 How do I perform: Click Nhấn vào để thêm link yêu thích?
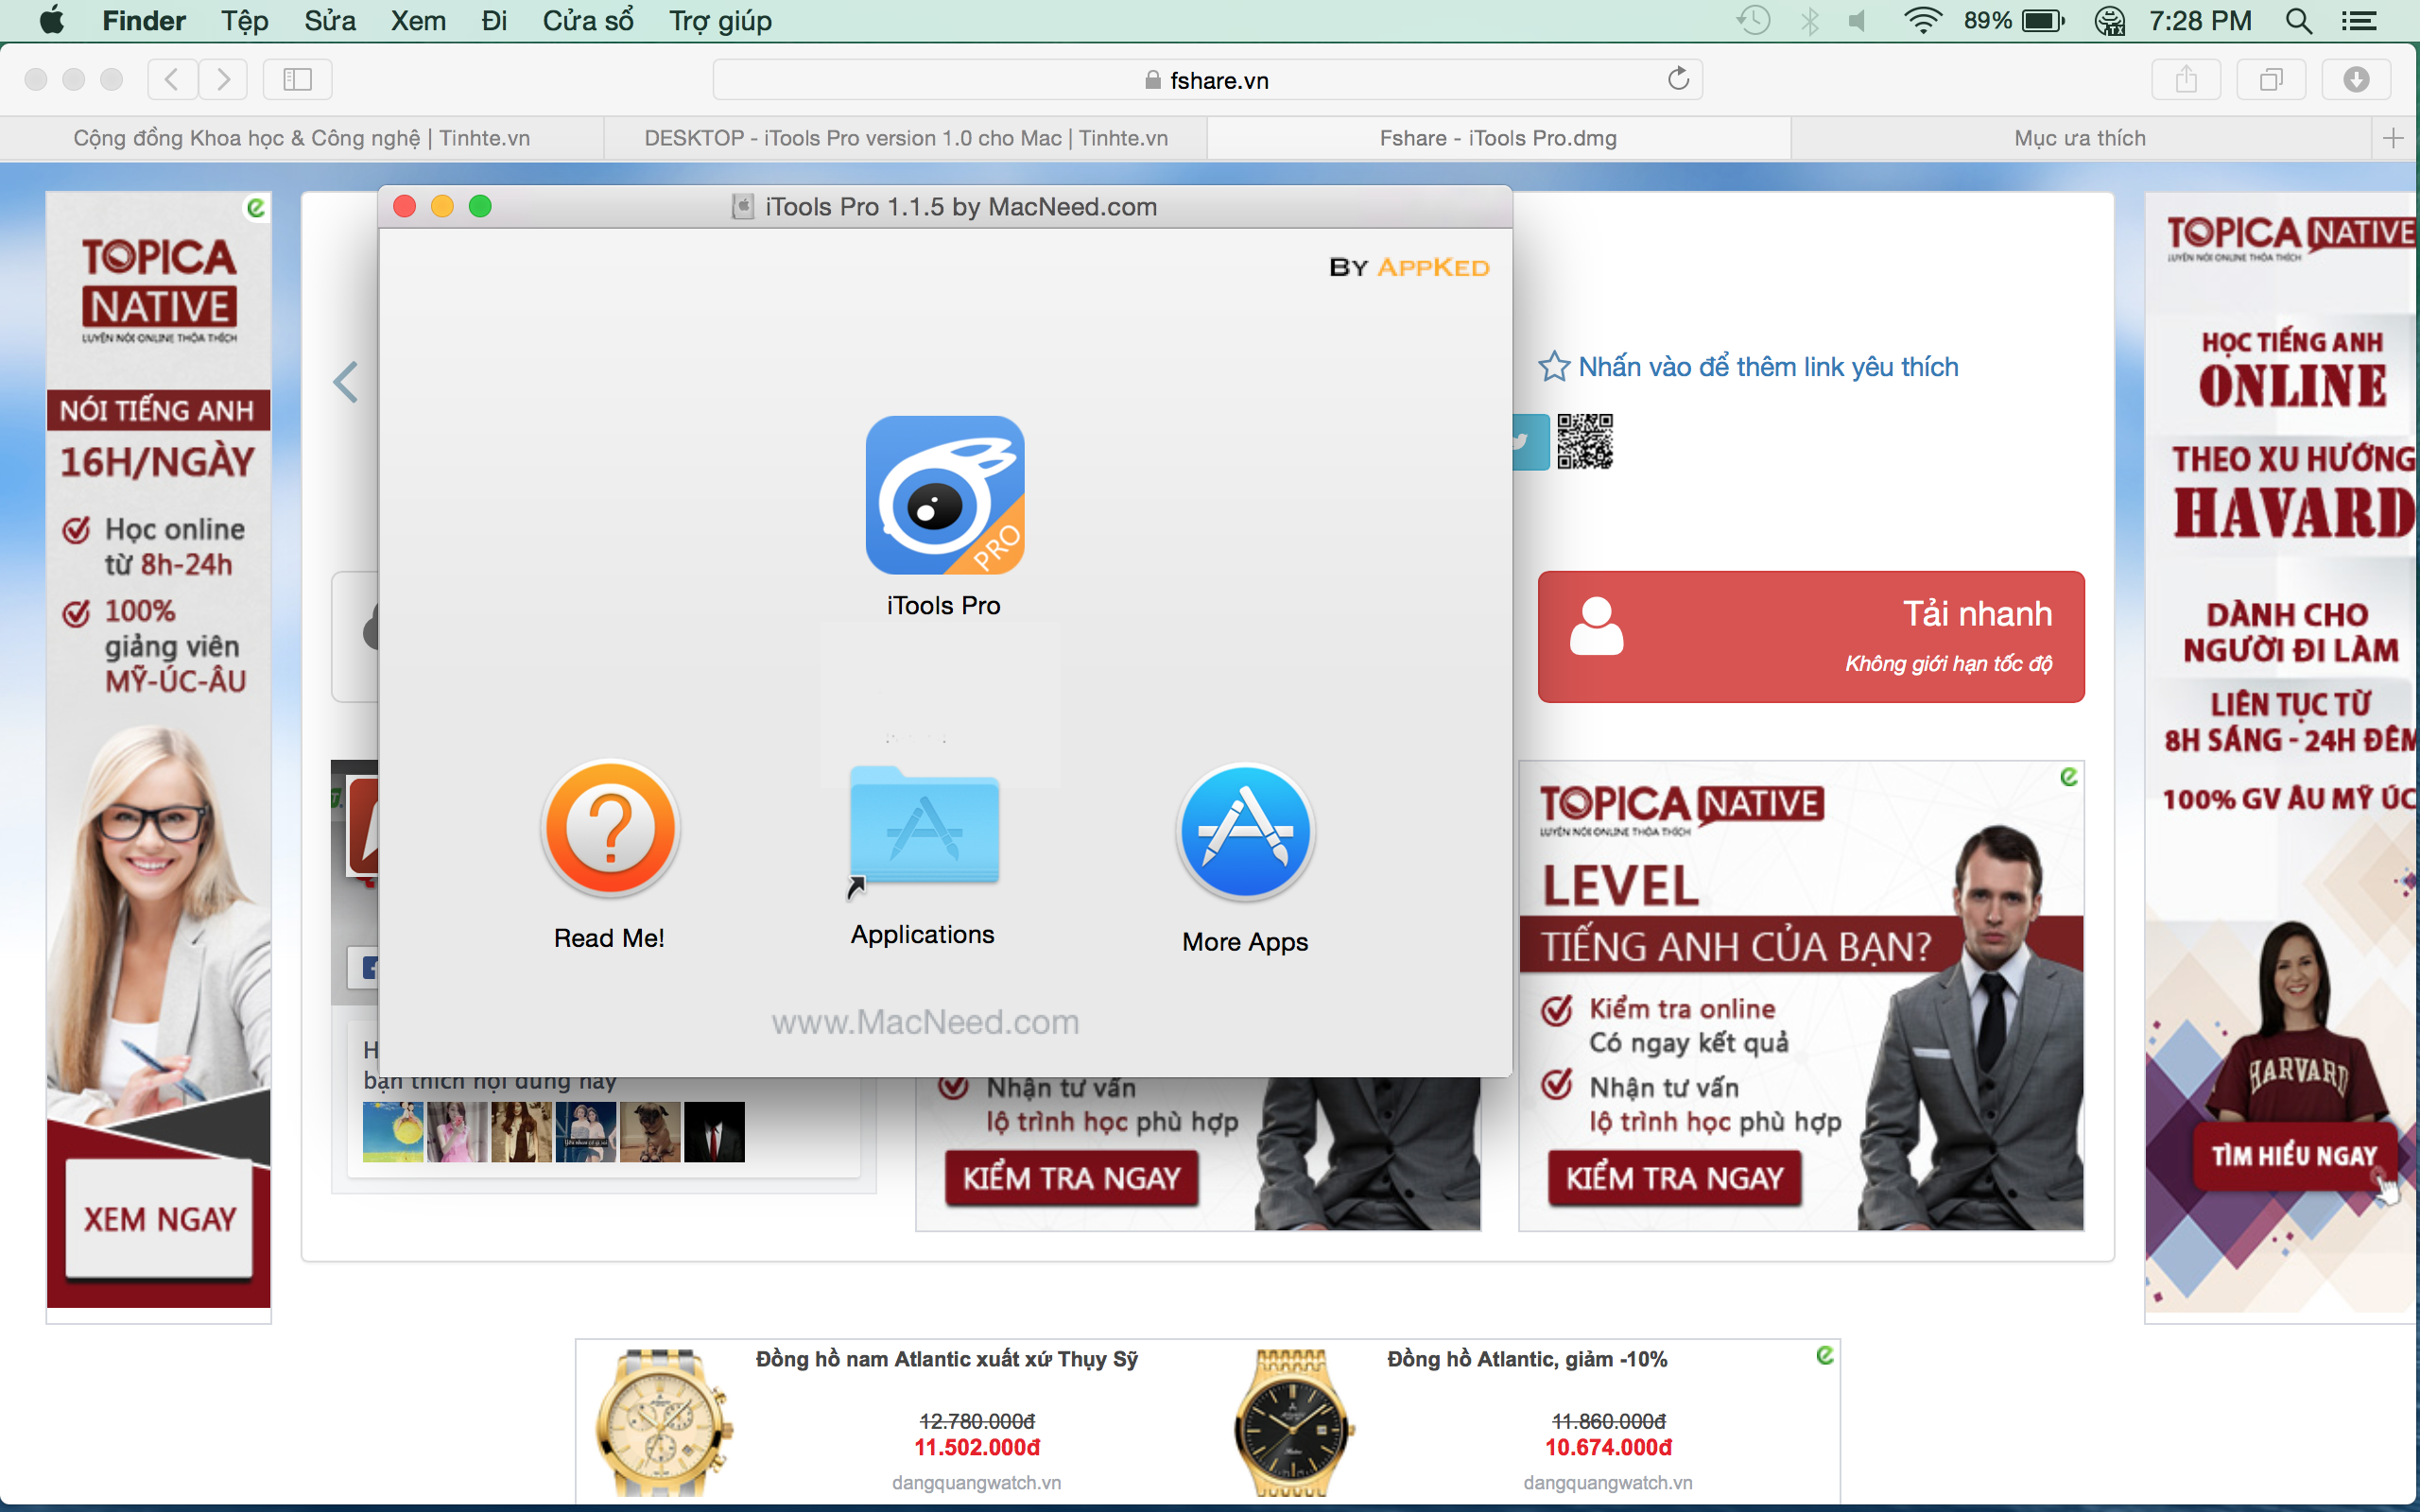coord(1768,366)
